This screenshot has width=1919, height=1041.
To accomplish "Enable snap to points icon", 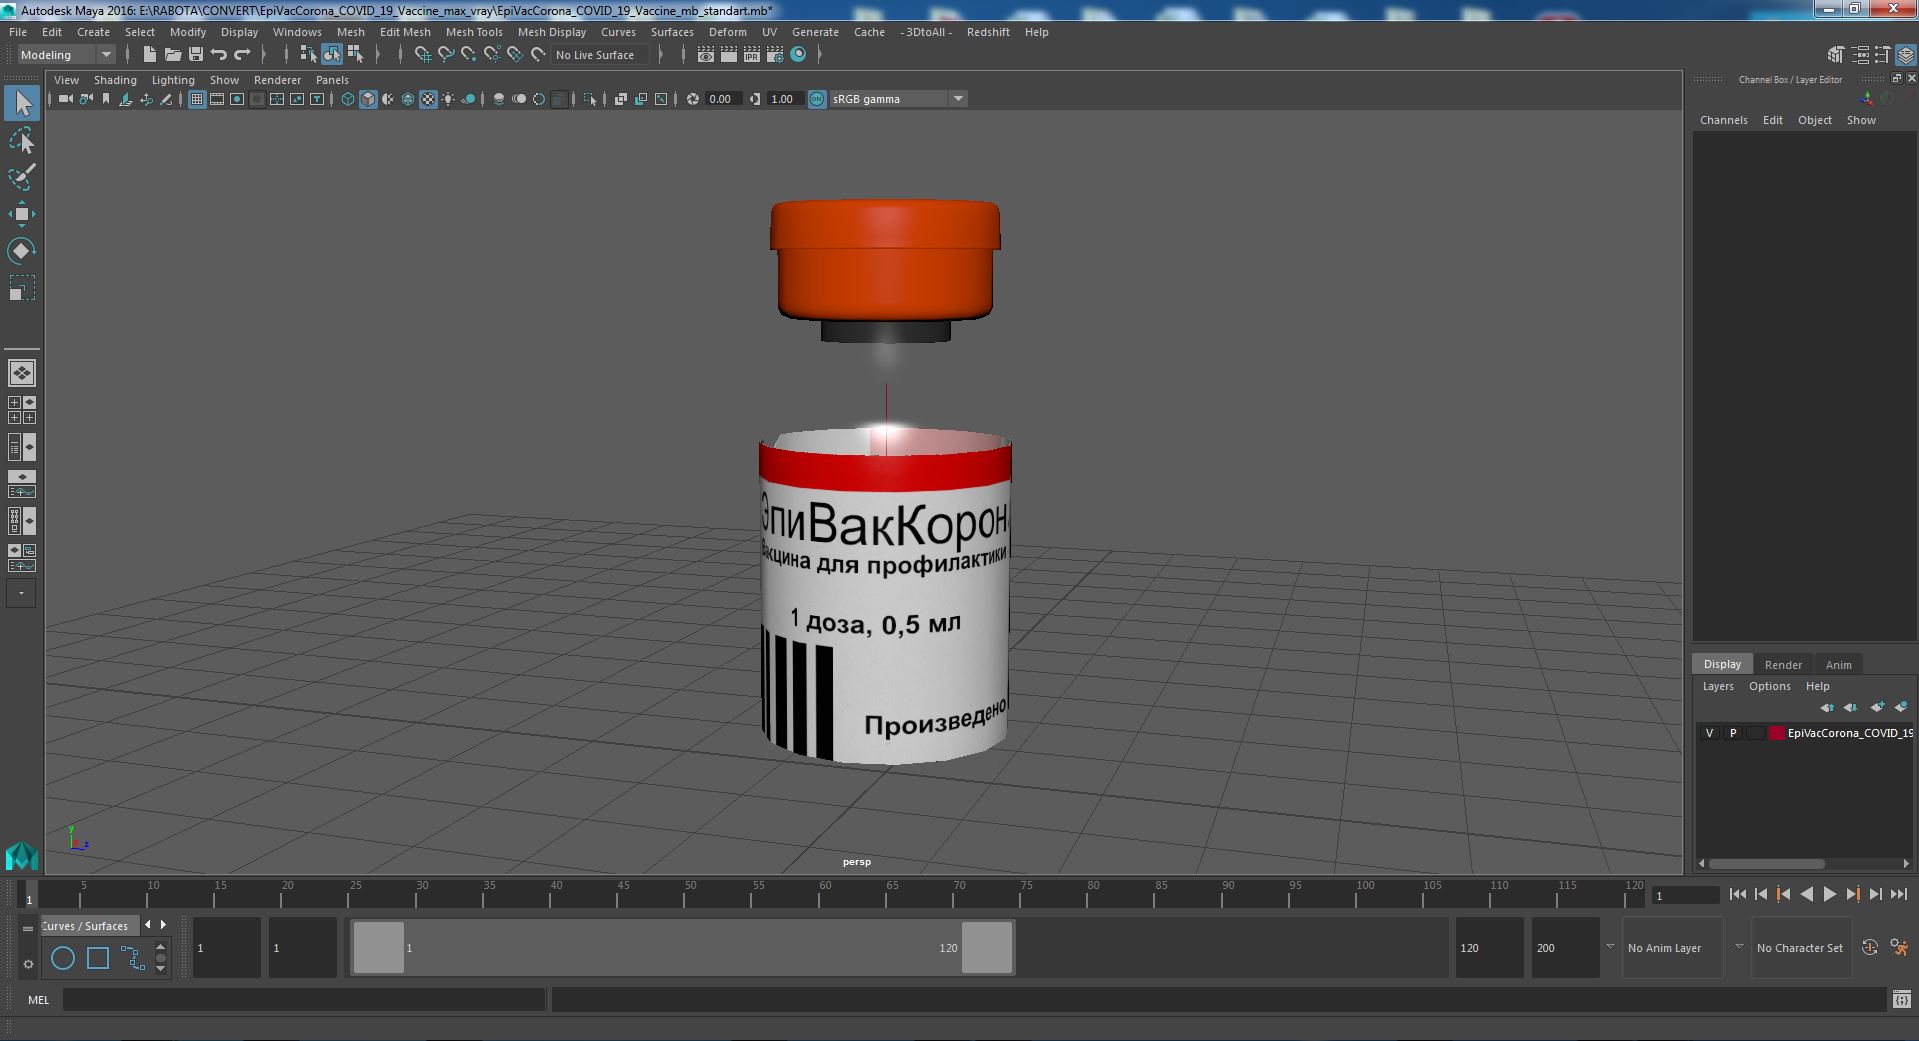I will (469, 55).
